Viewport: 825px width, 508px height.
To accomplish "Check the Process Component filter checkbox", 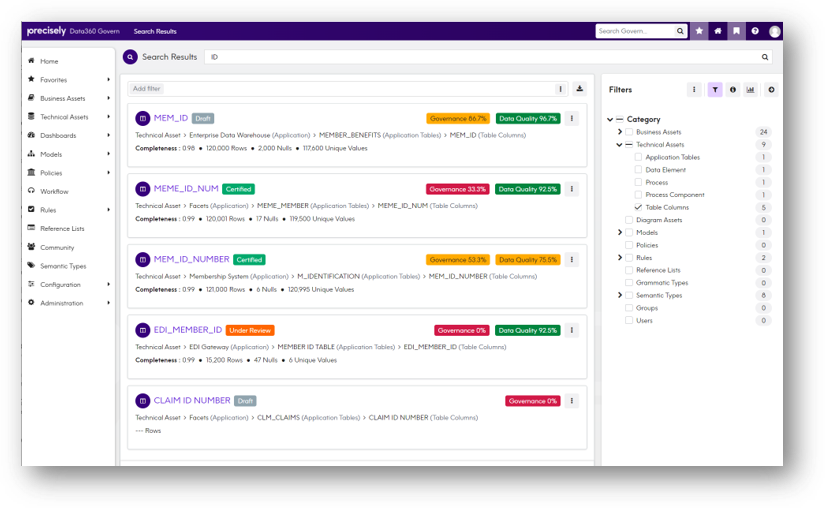I will pyautogui.click(x=638, y=195).
